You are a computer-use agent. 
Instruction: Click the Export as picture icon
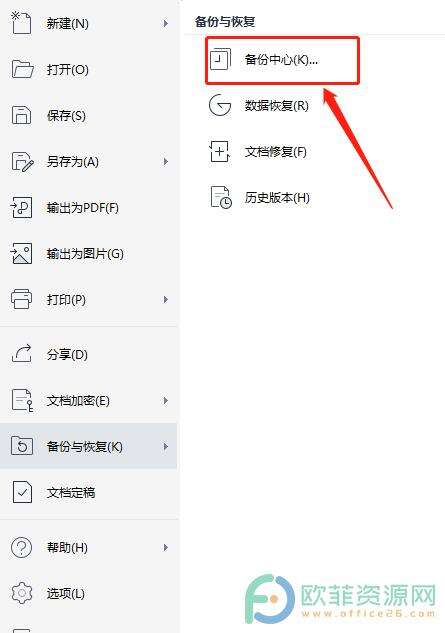coord(21,254)
